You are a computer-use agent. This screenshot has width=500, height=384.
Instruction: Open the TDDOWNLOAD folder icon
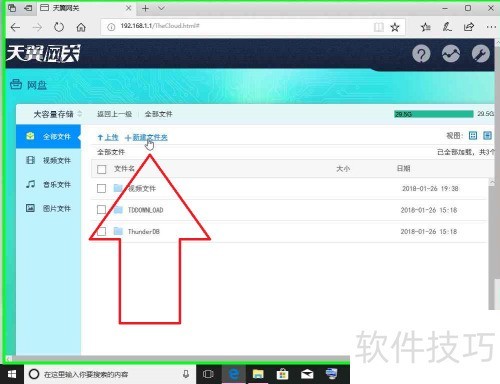[x=118, y=210]
